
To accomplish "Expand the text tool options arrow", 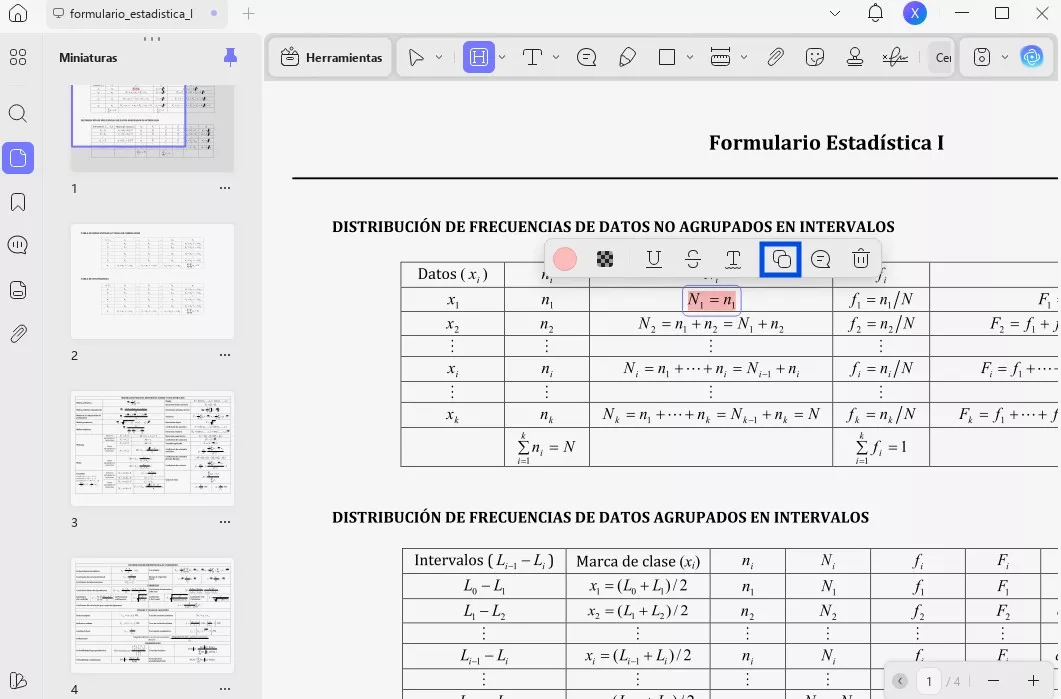I will coord(556,58).
